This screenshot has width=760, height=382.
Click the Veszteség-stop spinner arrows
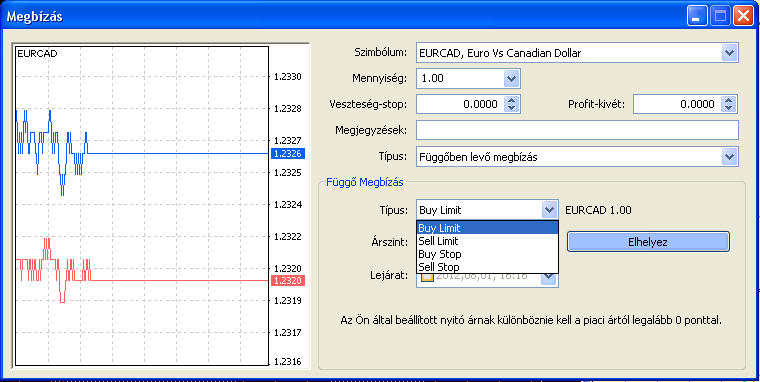point(512,104)
